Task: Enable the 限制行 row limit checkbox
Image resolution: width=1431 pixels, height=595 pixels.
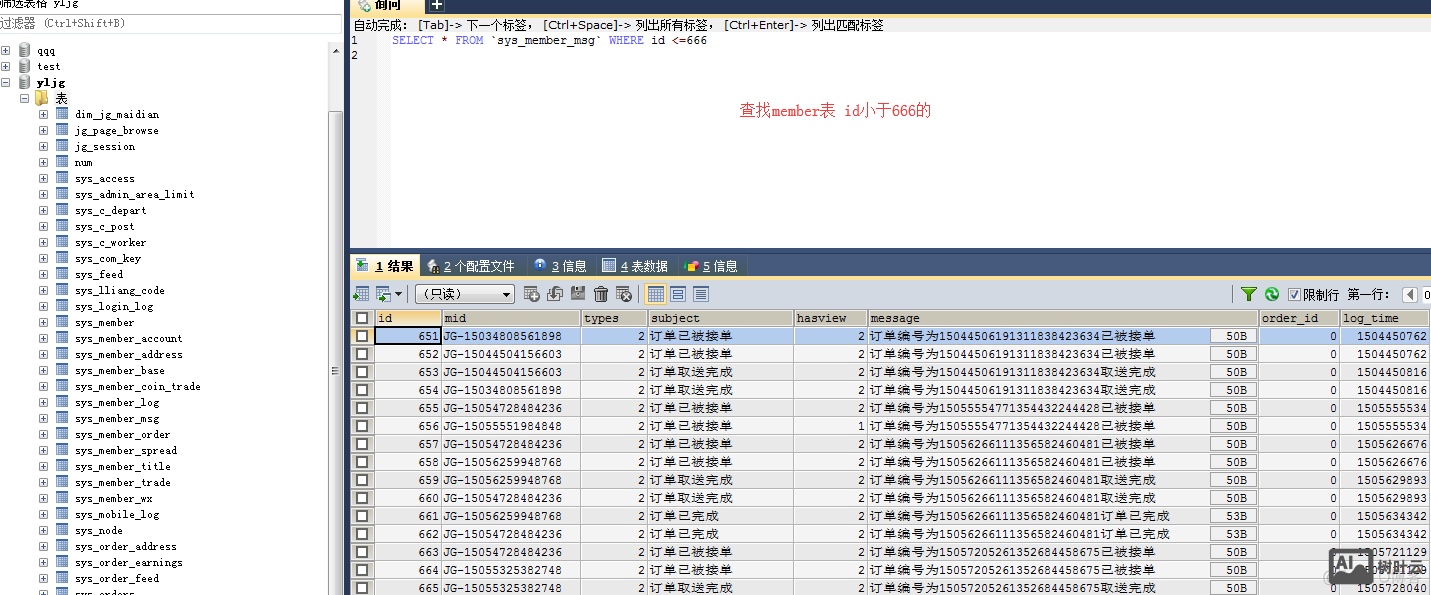Action: (x=1294, y=293)
